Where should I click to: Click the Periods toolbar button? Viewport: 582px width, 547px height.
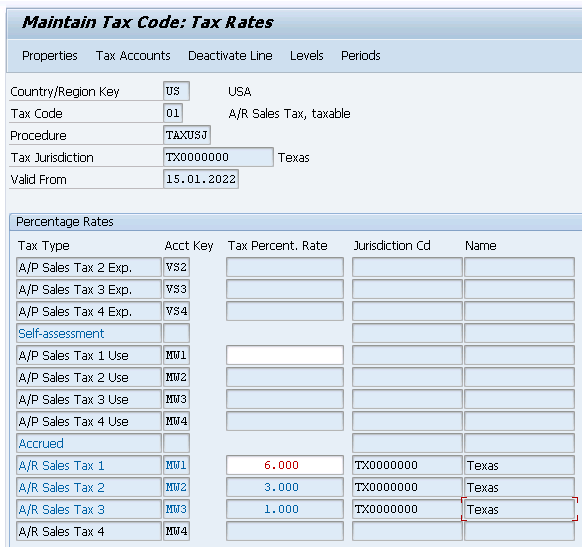361,56
